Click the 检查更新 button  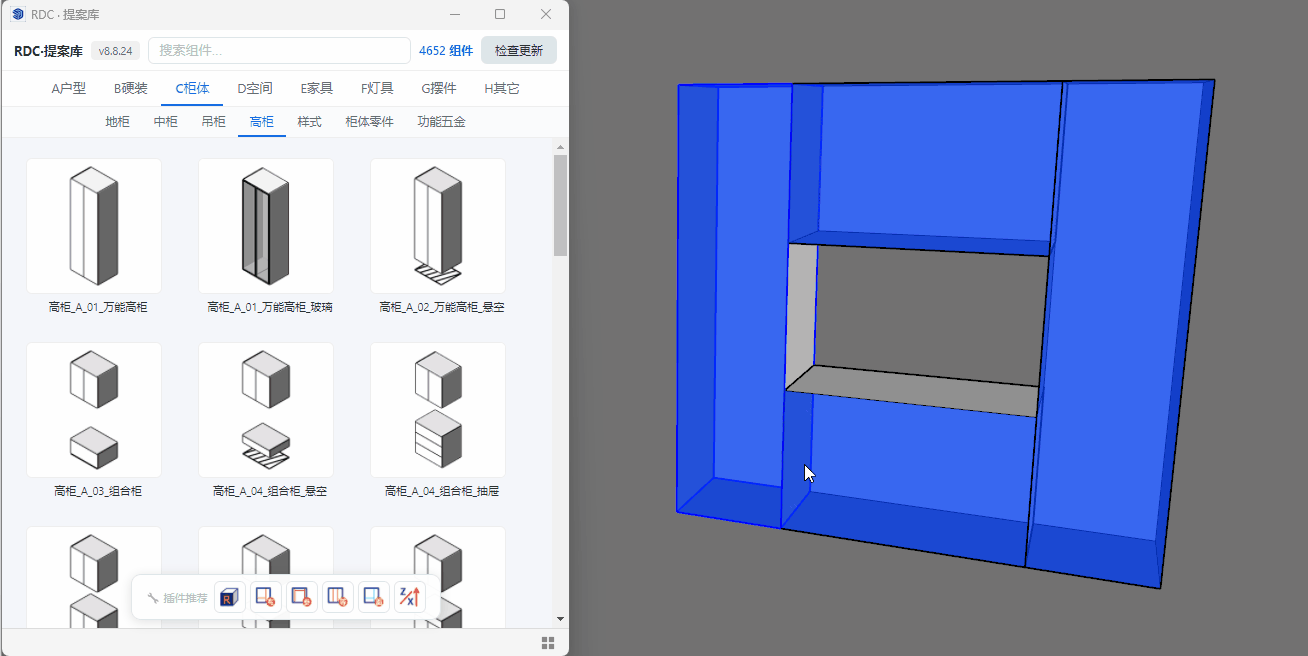coord(519,51)
